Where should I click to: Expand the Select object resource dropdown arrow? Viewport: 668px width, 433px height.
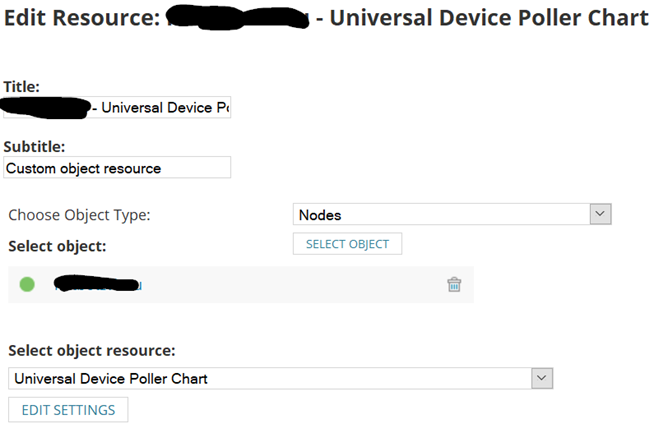pyautogui.click(x=541, y=378)
